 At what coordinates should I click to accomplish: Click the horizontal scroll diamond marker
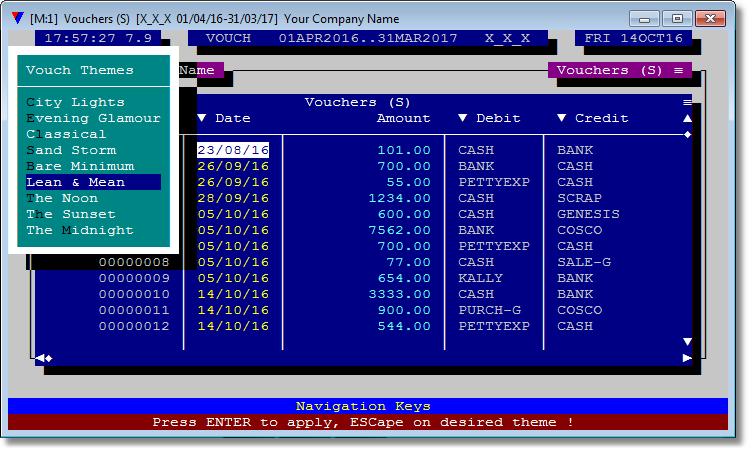tap(49, 358)
